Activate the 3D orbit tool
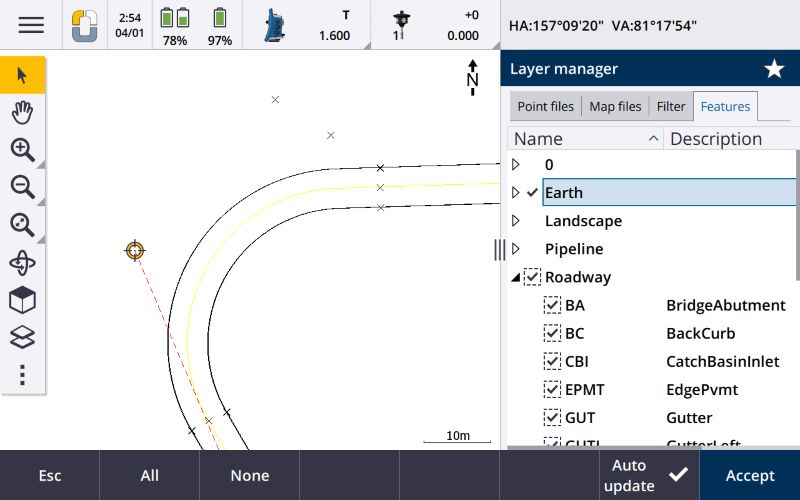800x500 pixels. coord(22,263)
